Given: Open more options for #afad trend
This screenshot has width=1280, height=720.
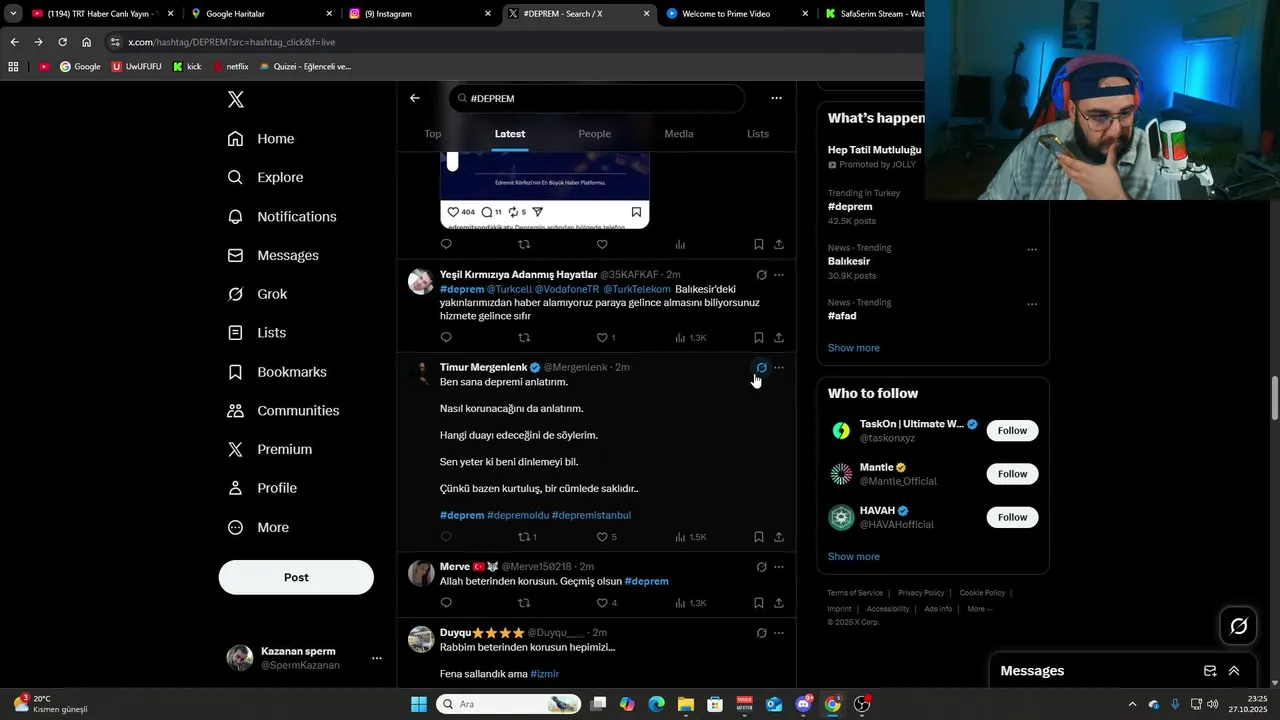Looking at the screenshot, I should 1032,304.
